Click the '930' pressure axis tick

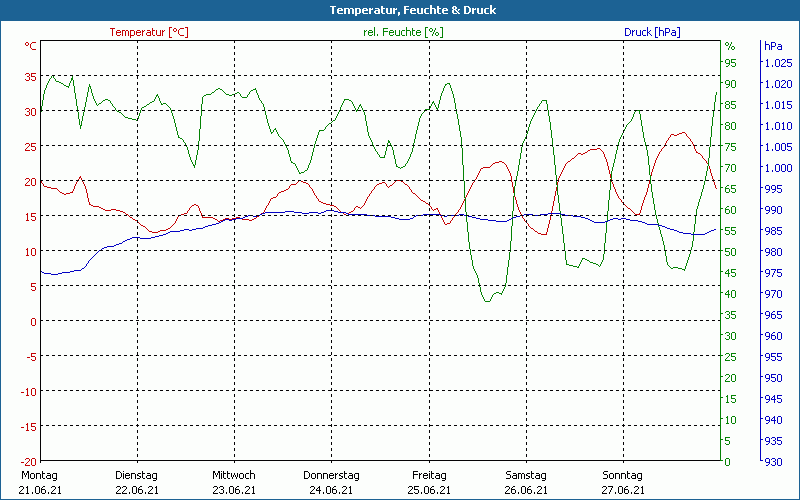click(x=773, y=462)
